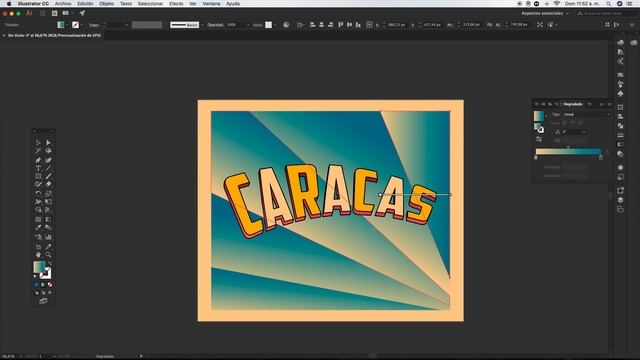640x360 pixels.
Task: Select the Blend tool
Action: pyautogui.click(x=48, y=228)
